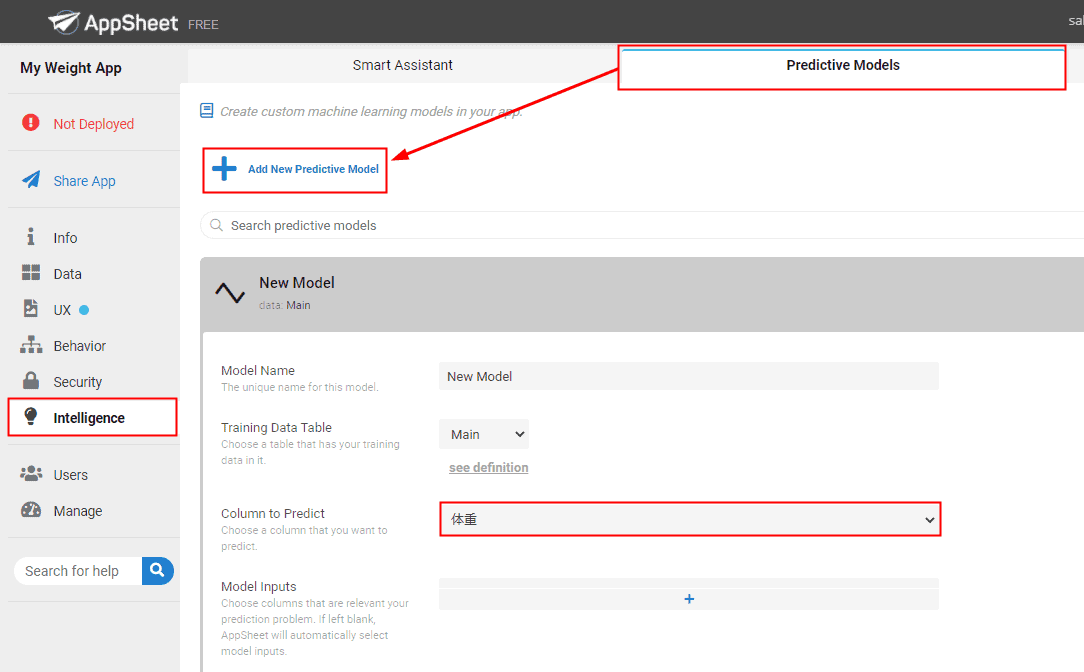Viewport: 1084px width, 672px height.
Task: Click the Column to Predict label
Action: (x=272, y=513)
